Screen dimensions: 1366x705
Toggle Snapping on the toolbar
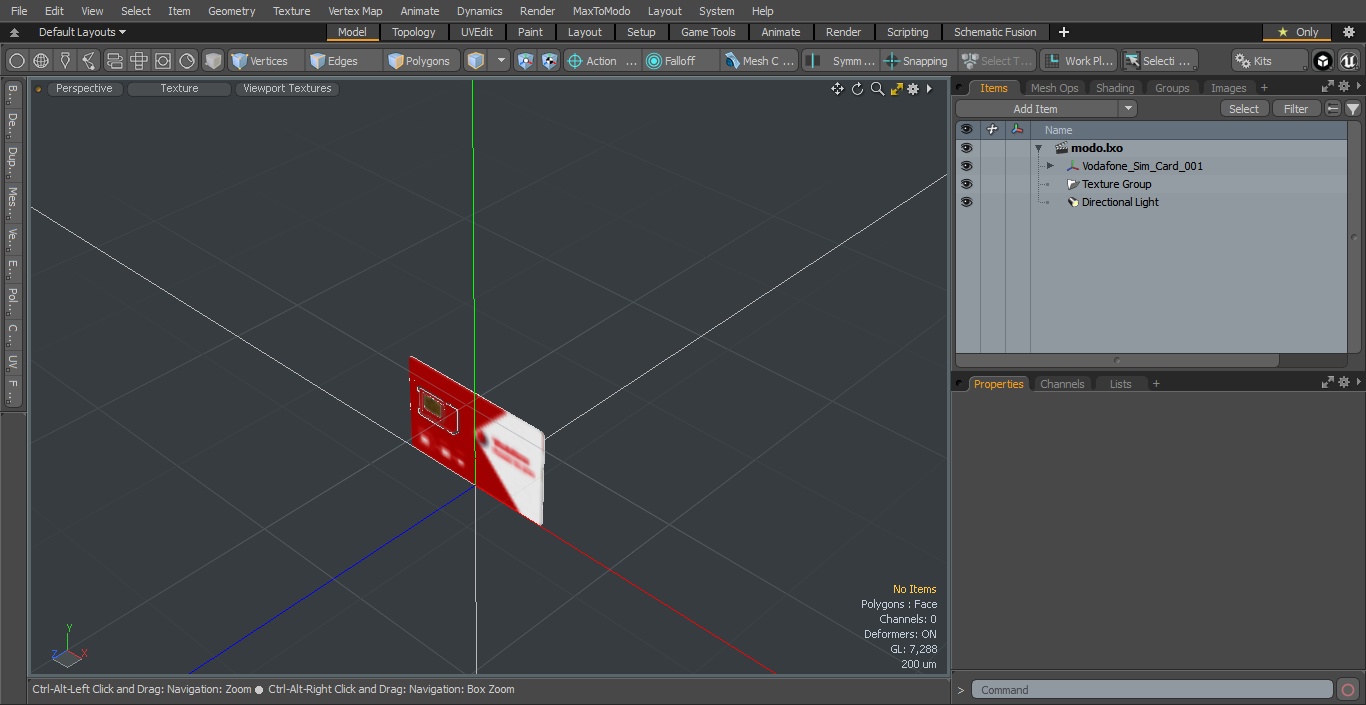click(916, 61)
